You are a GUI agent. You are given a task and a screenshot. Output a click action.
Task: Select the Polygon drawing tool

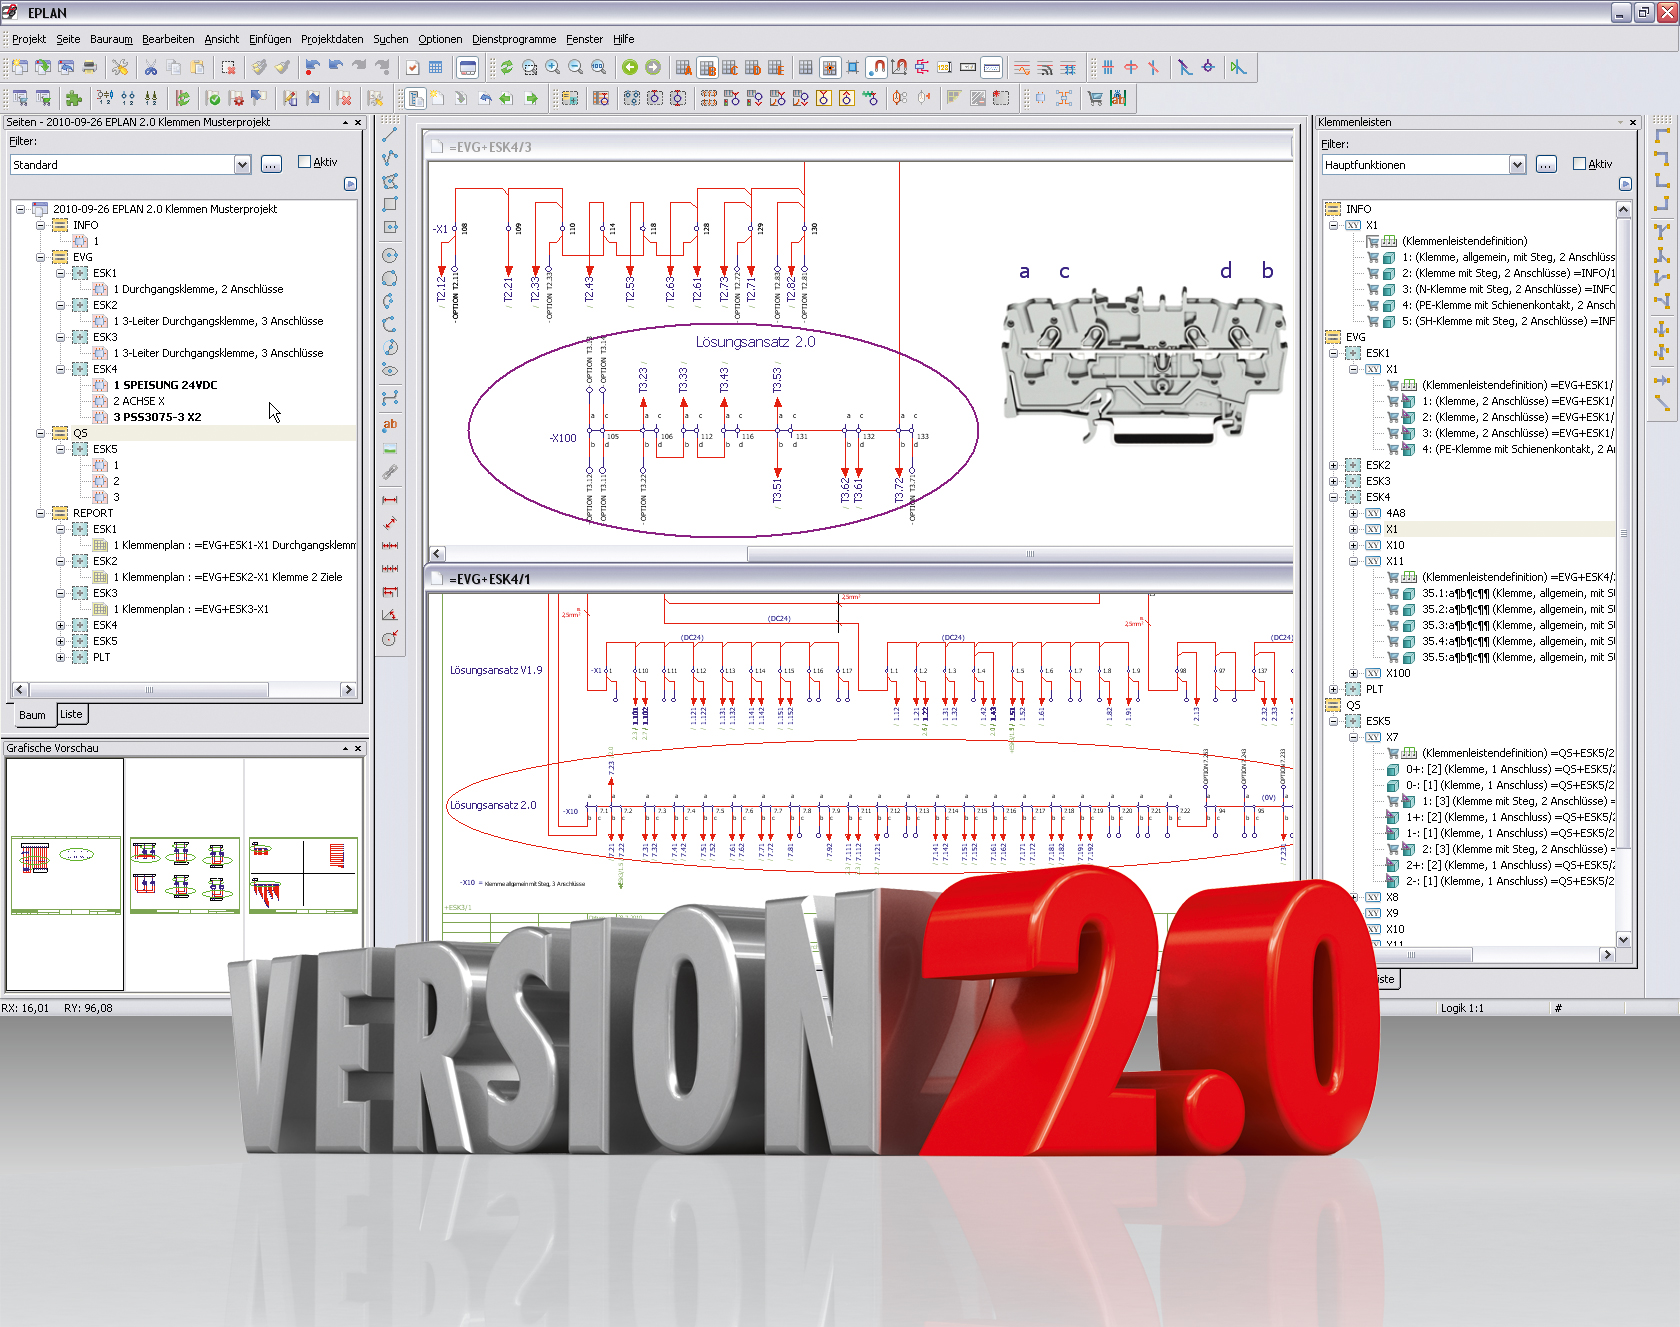pyautogui.click(x=390, y=181)
